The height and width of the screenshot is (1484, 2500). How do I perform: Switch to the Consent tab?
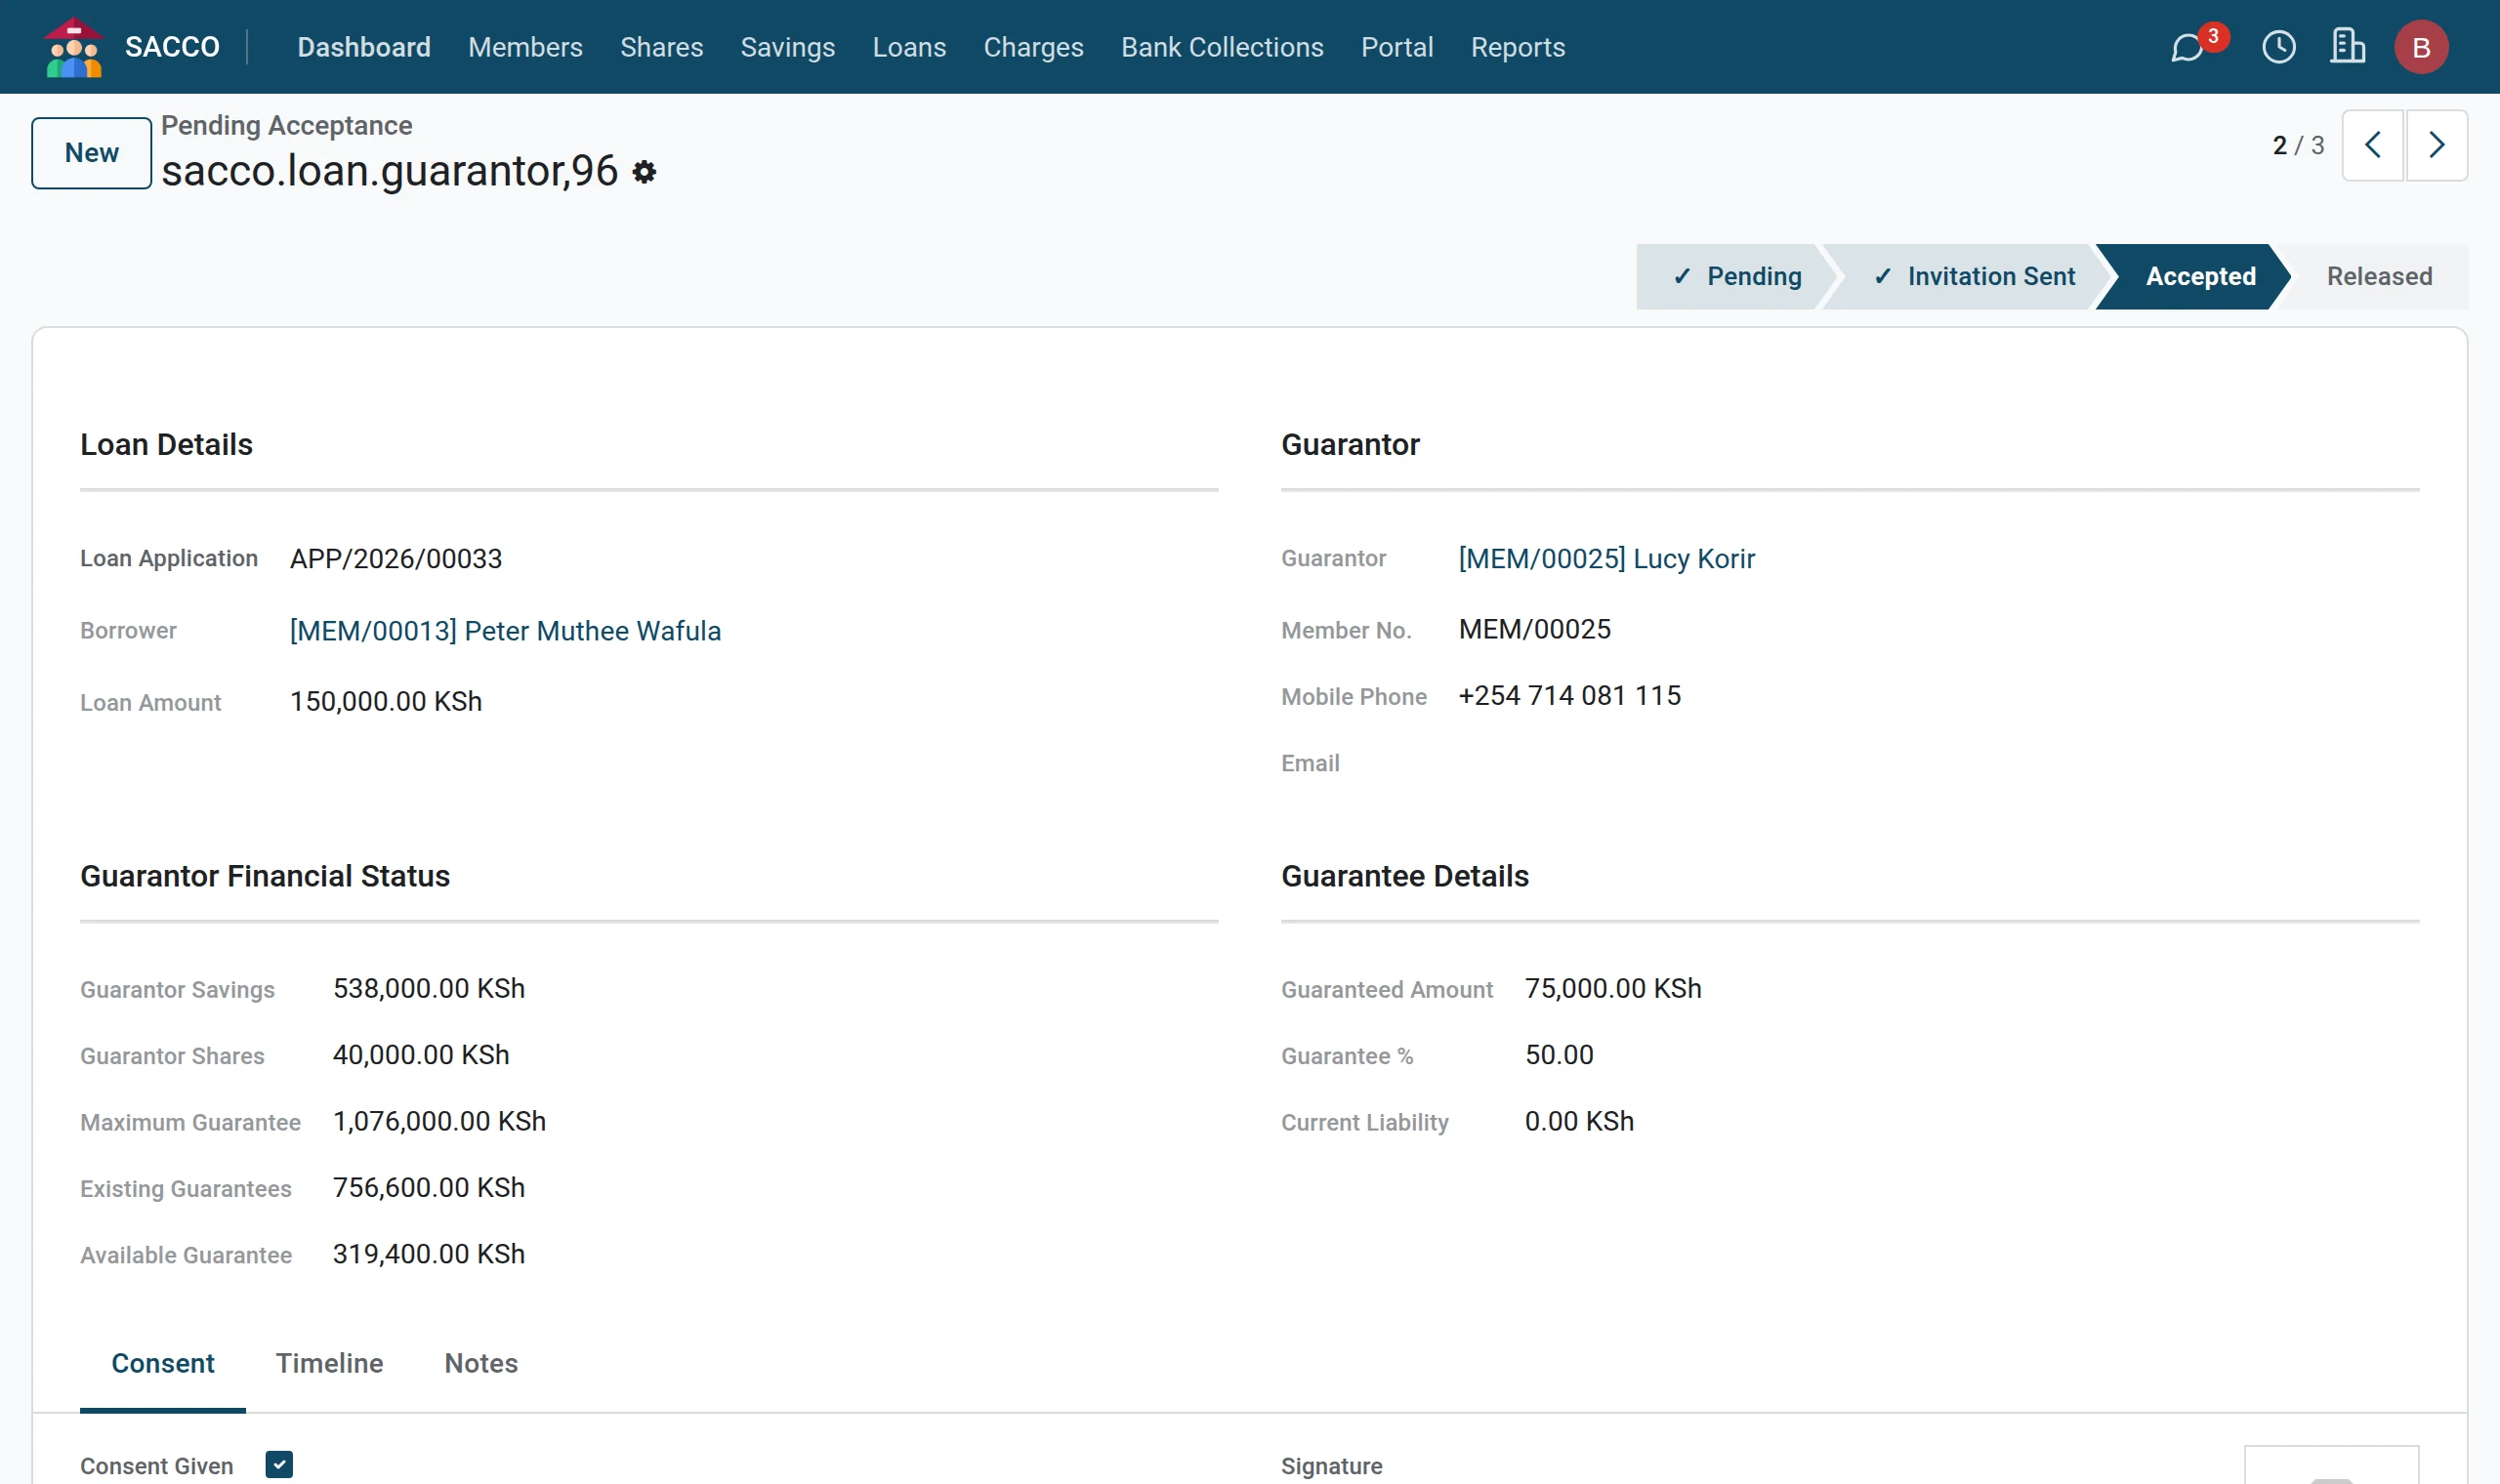click(163, 1363)
